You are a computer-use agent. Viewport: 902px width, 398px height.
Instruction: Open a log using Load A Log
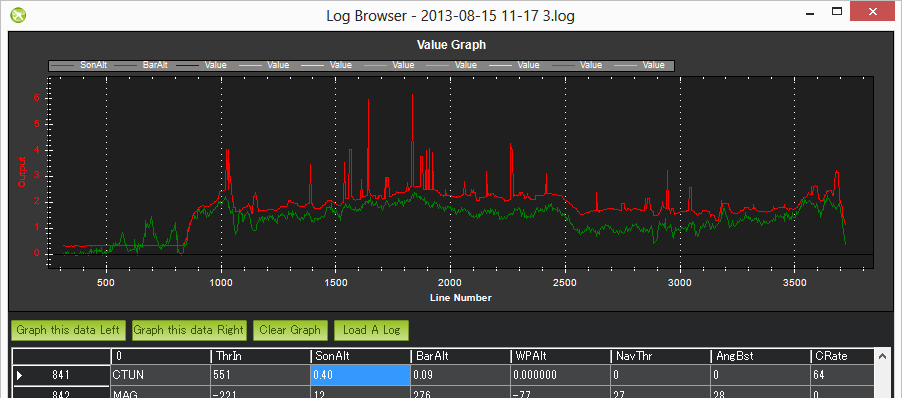pos(371,330)
